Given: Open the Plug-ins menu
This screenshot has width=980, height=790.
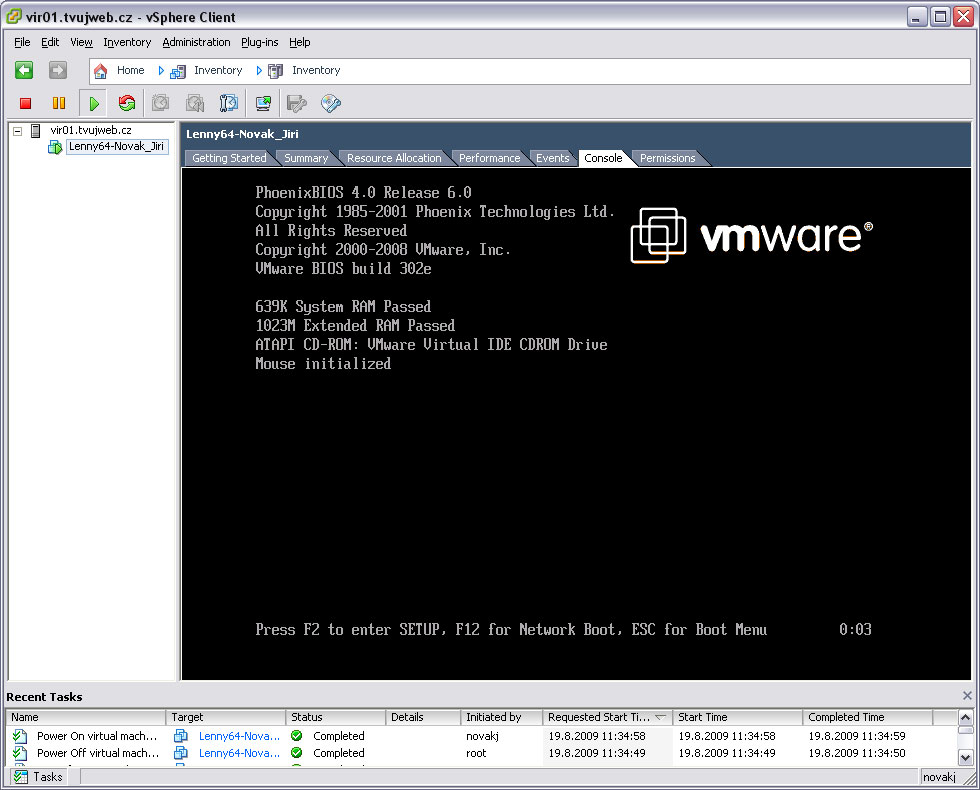Looking at the screenshot, I should [259, 42].
